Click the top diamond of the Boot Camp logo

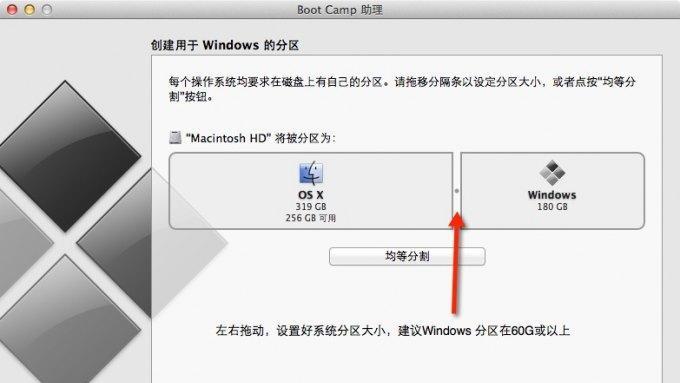click(x=66, y=156)
